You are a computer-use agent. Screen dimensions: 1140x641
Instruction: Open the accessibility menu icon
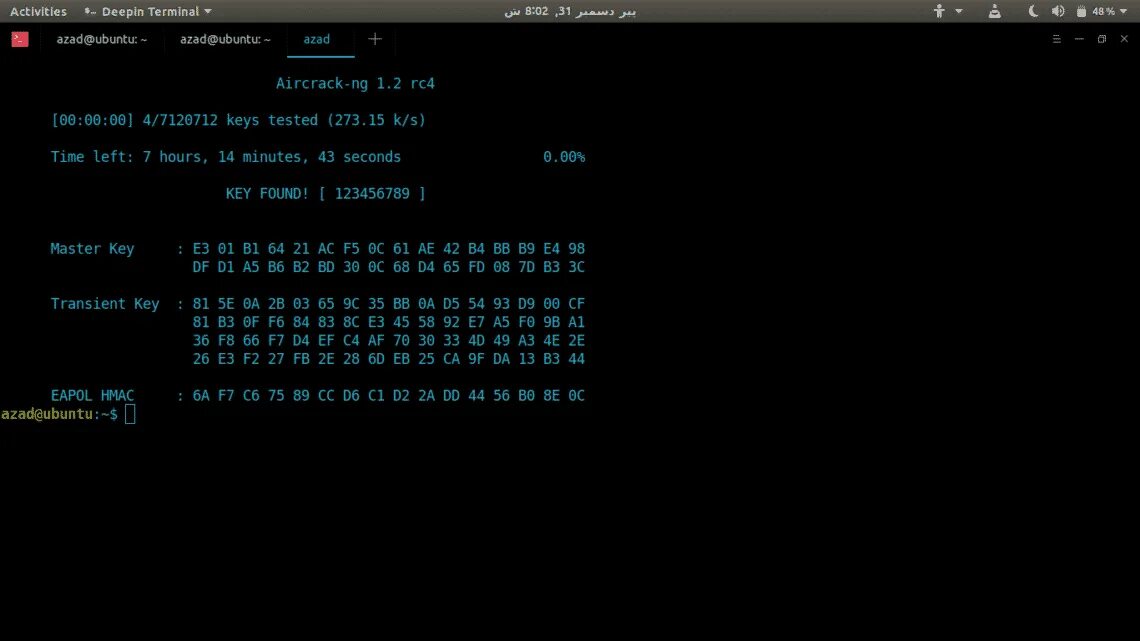coord(939,11)
